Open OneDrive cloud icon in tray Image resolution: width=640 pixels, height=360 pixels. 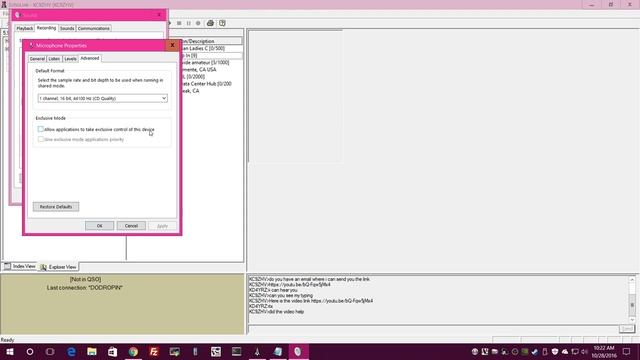(x=565, y=351)
